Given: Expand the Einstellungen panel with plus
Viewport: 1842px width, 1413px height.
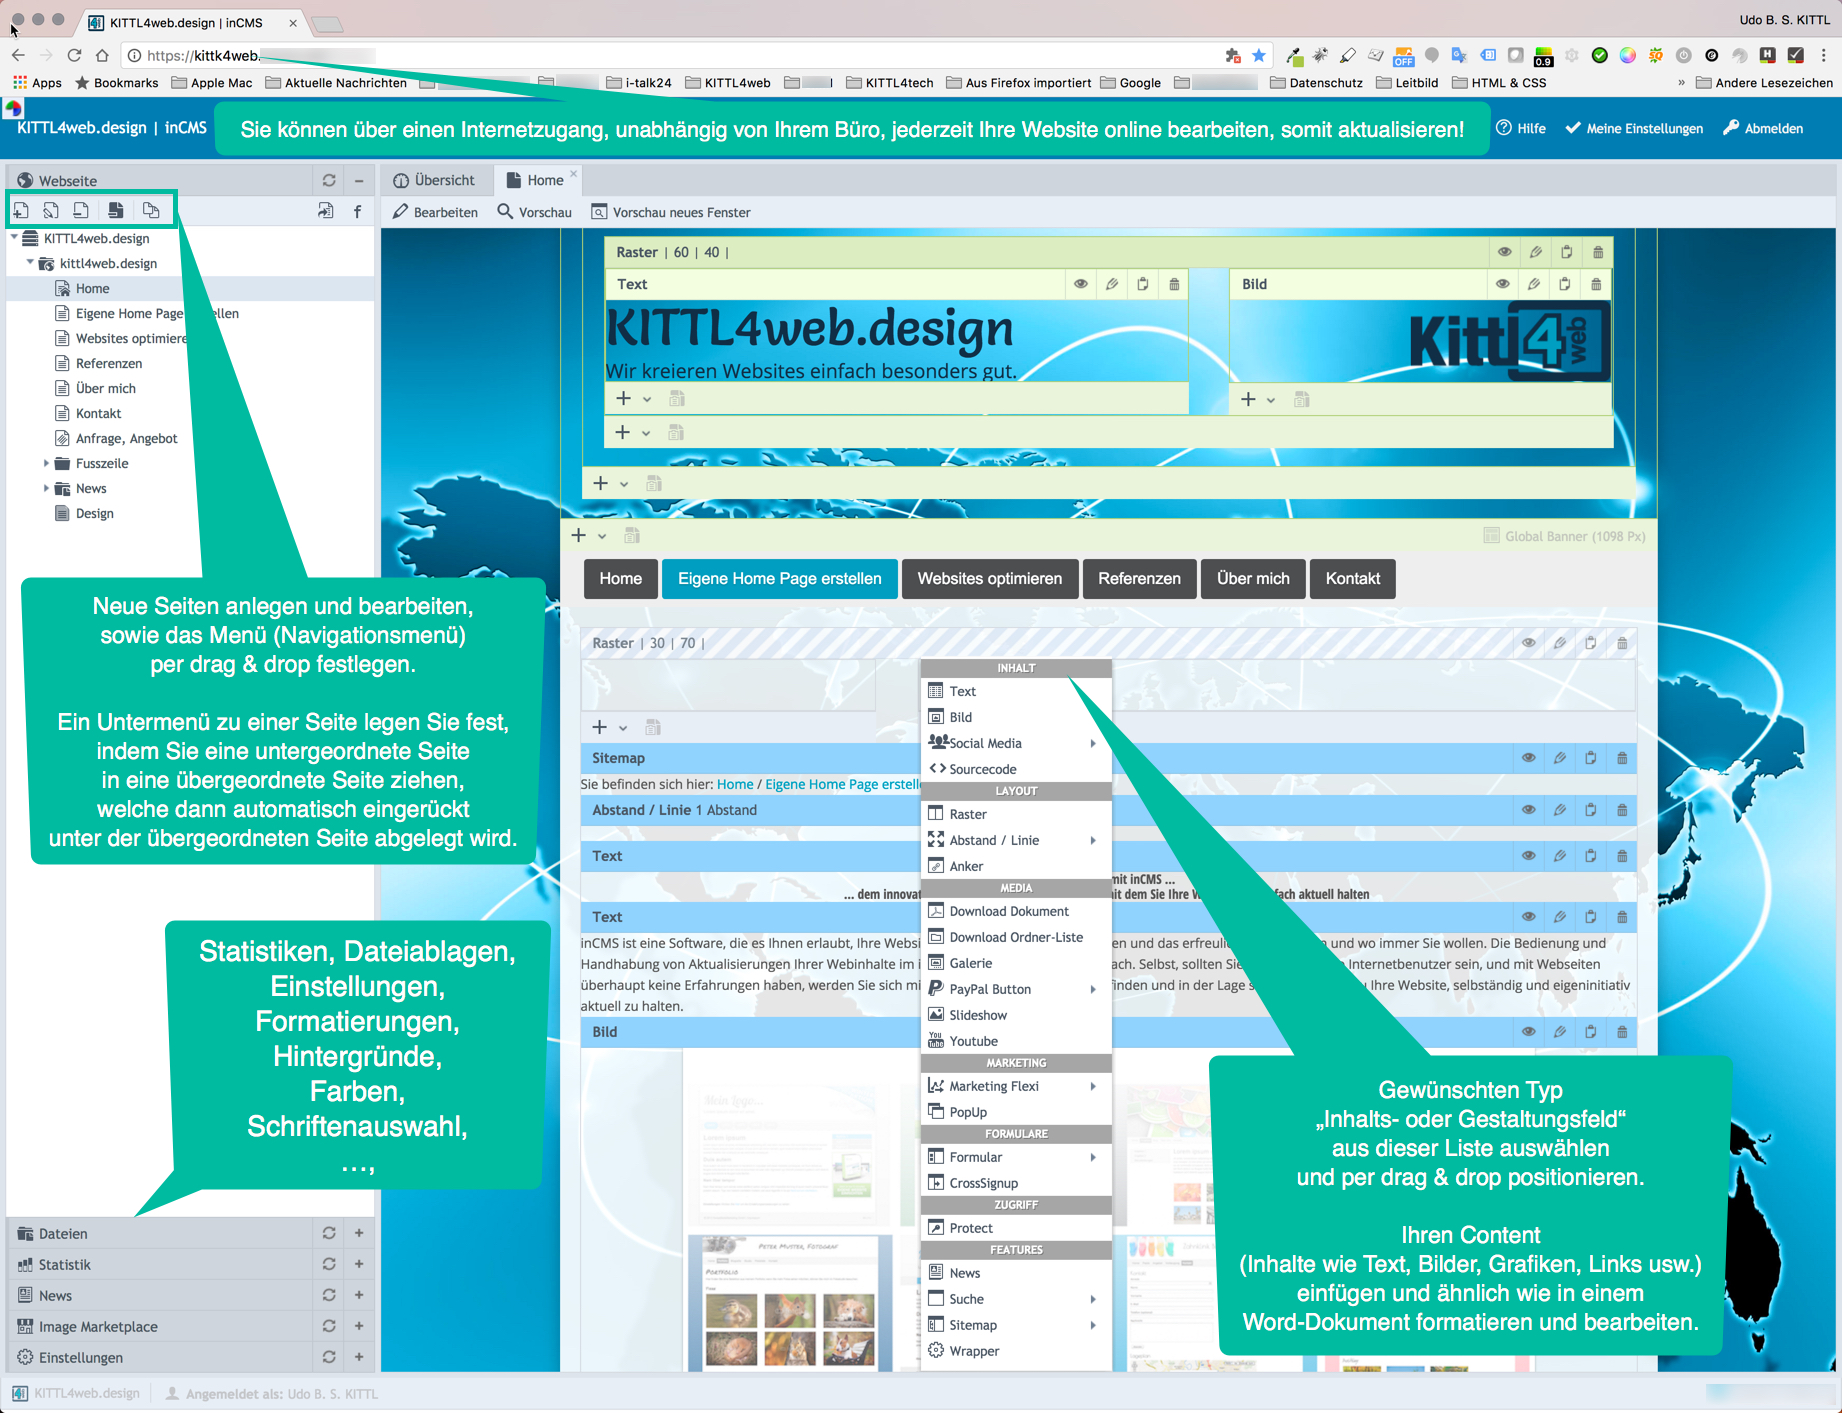Looking at the screenshot, I should tap(359, 1357).
